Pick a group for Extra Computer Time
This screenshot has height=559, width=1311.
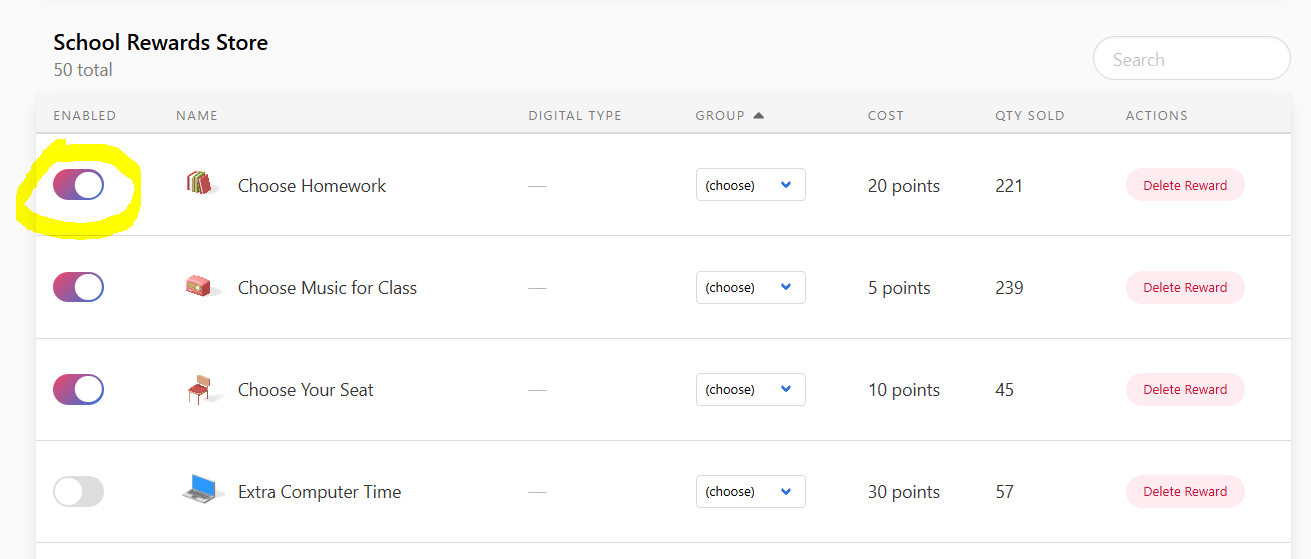coord(750,491)
